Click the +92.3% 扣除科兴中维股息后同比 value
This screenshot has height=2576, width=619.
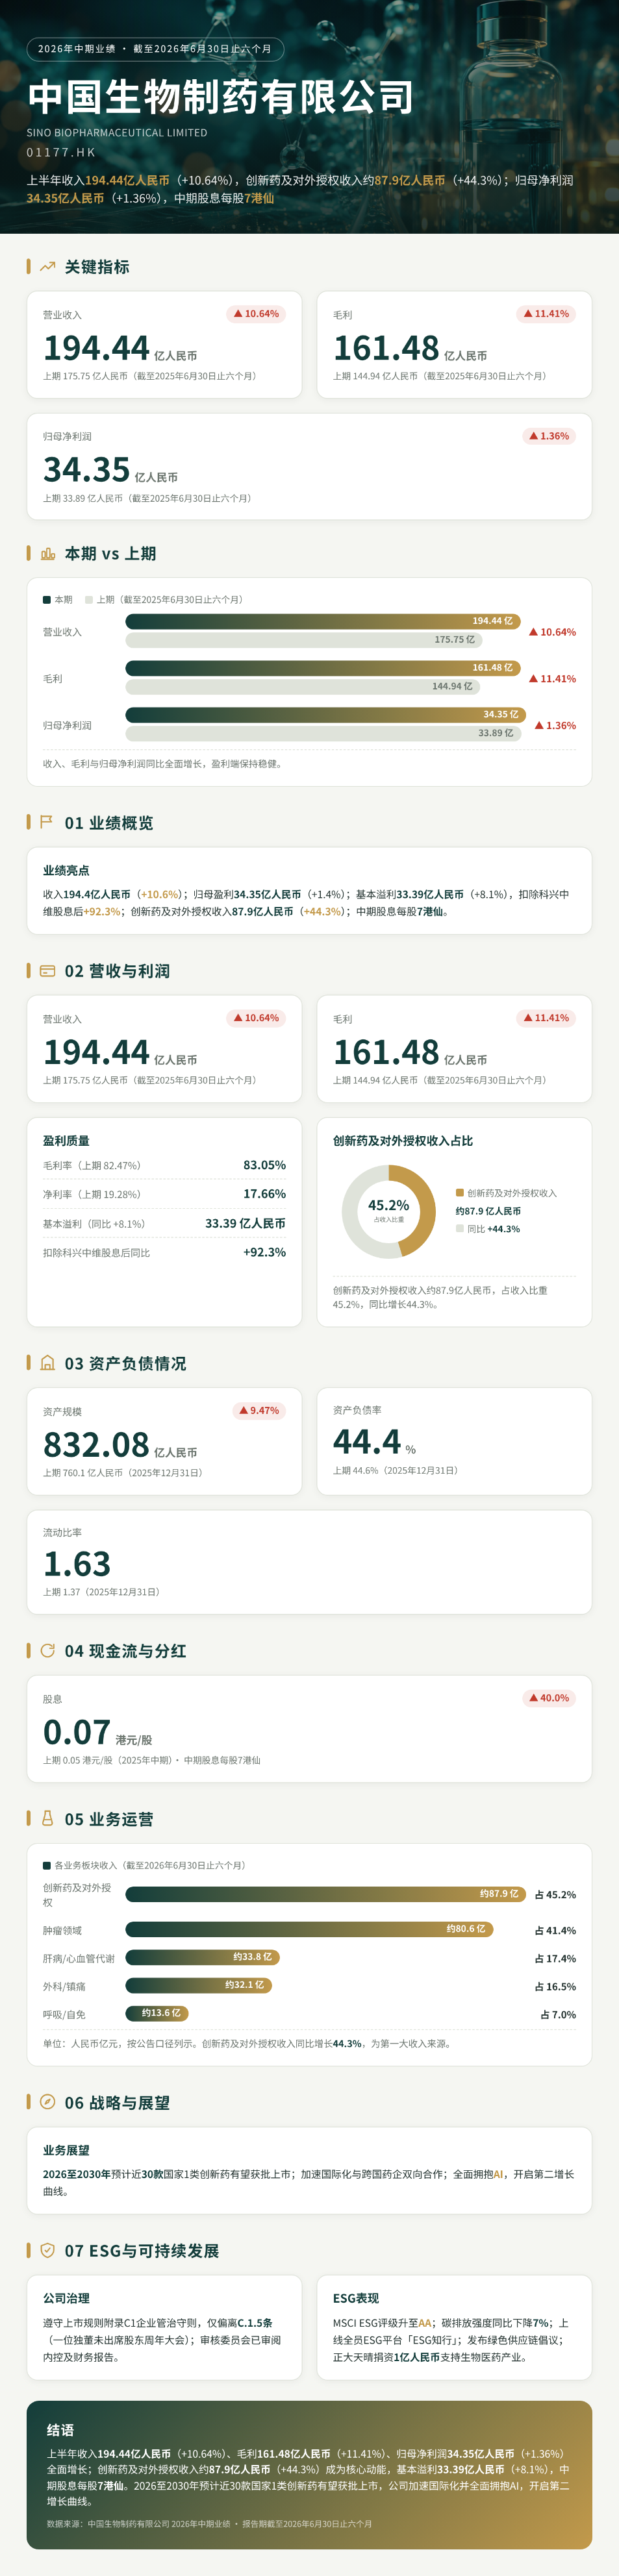(264, 1252)
